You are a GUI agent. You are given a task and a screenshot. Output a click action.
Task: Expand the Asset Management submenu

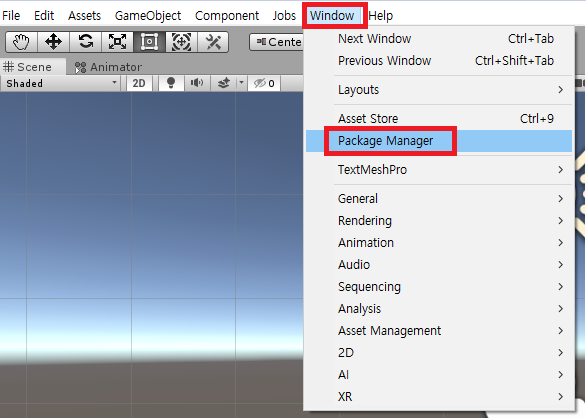click(439, 331)
